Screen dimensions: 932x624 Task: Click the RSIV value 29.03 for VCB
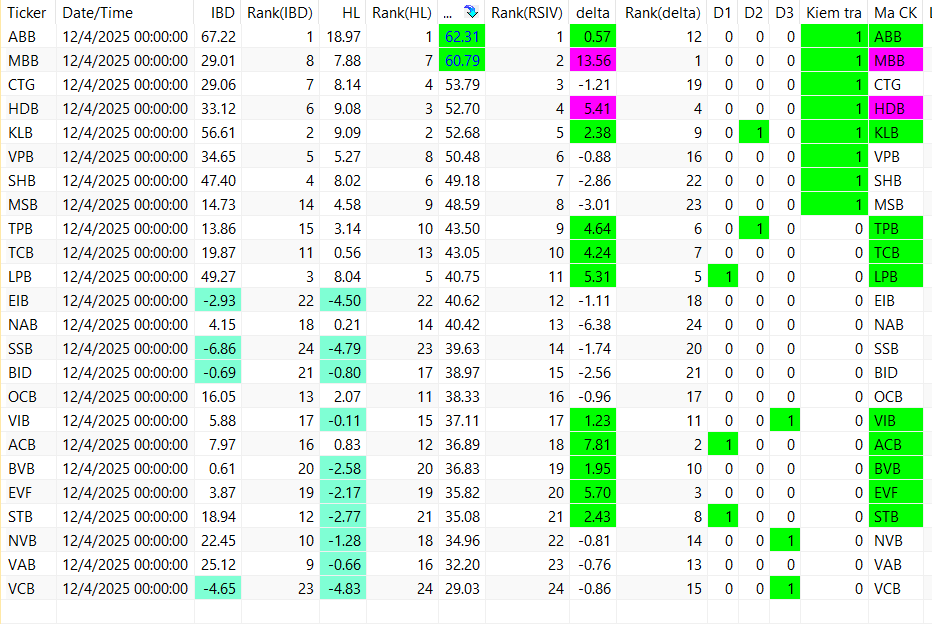click(x=462, y=589)
